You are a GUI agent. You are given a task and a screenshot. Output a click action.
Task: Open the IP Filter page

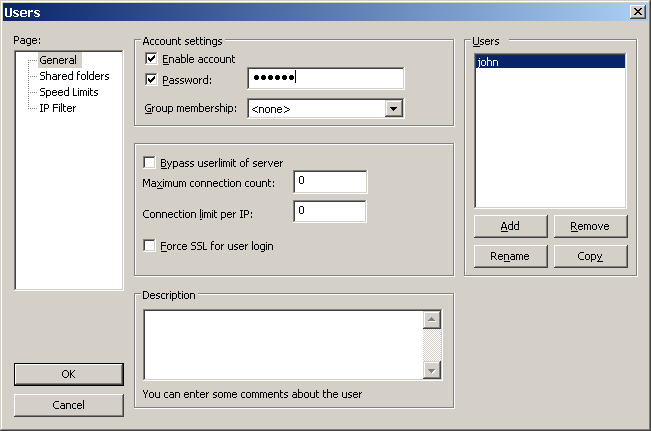[57, 108]
